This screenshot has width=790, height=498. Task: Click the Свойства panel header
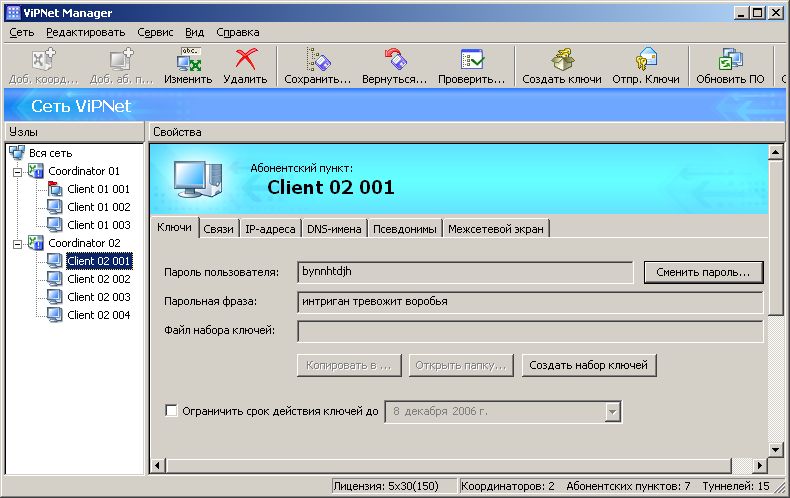click(x=466, y=132)
